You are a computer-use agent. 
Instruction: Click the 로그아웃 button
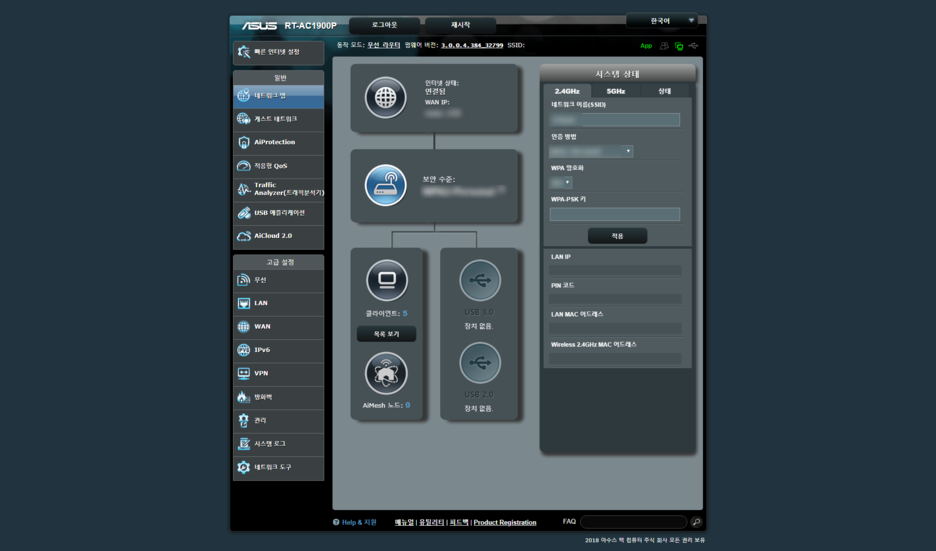384,25
